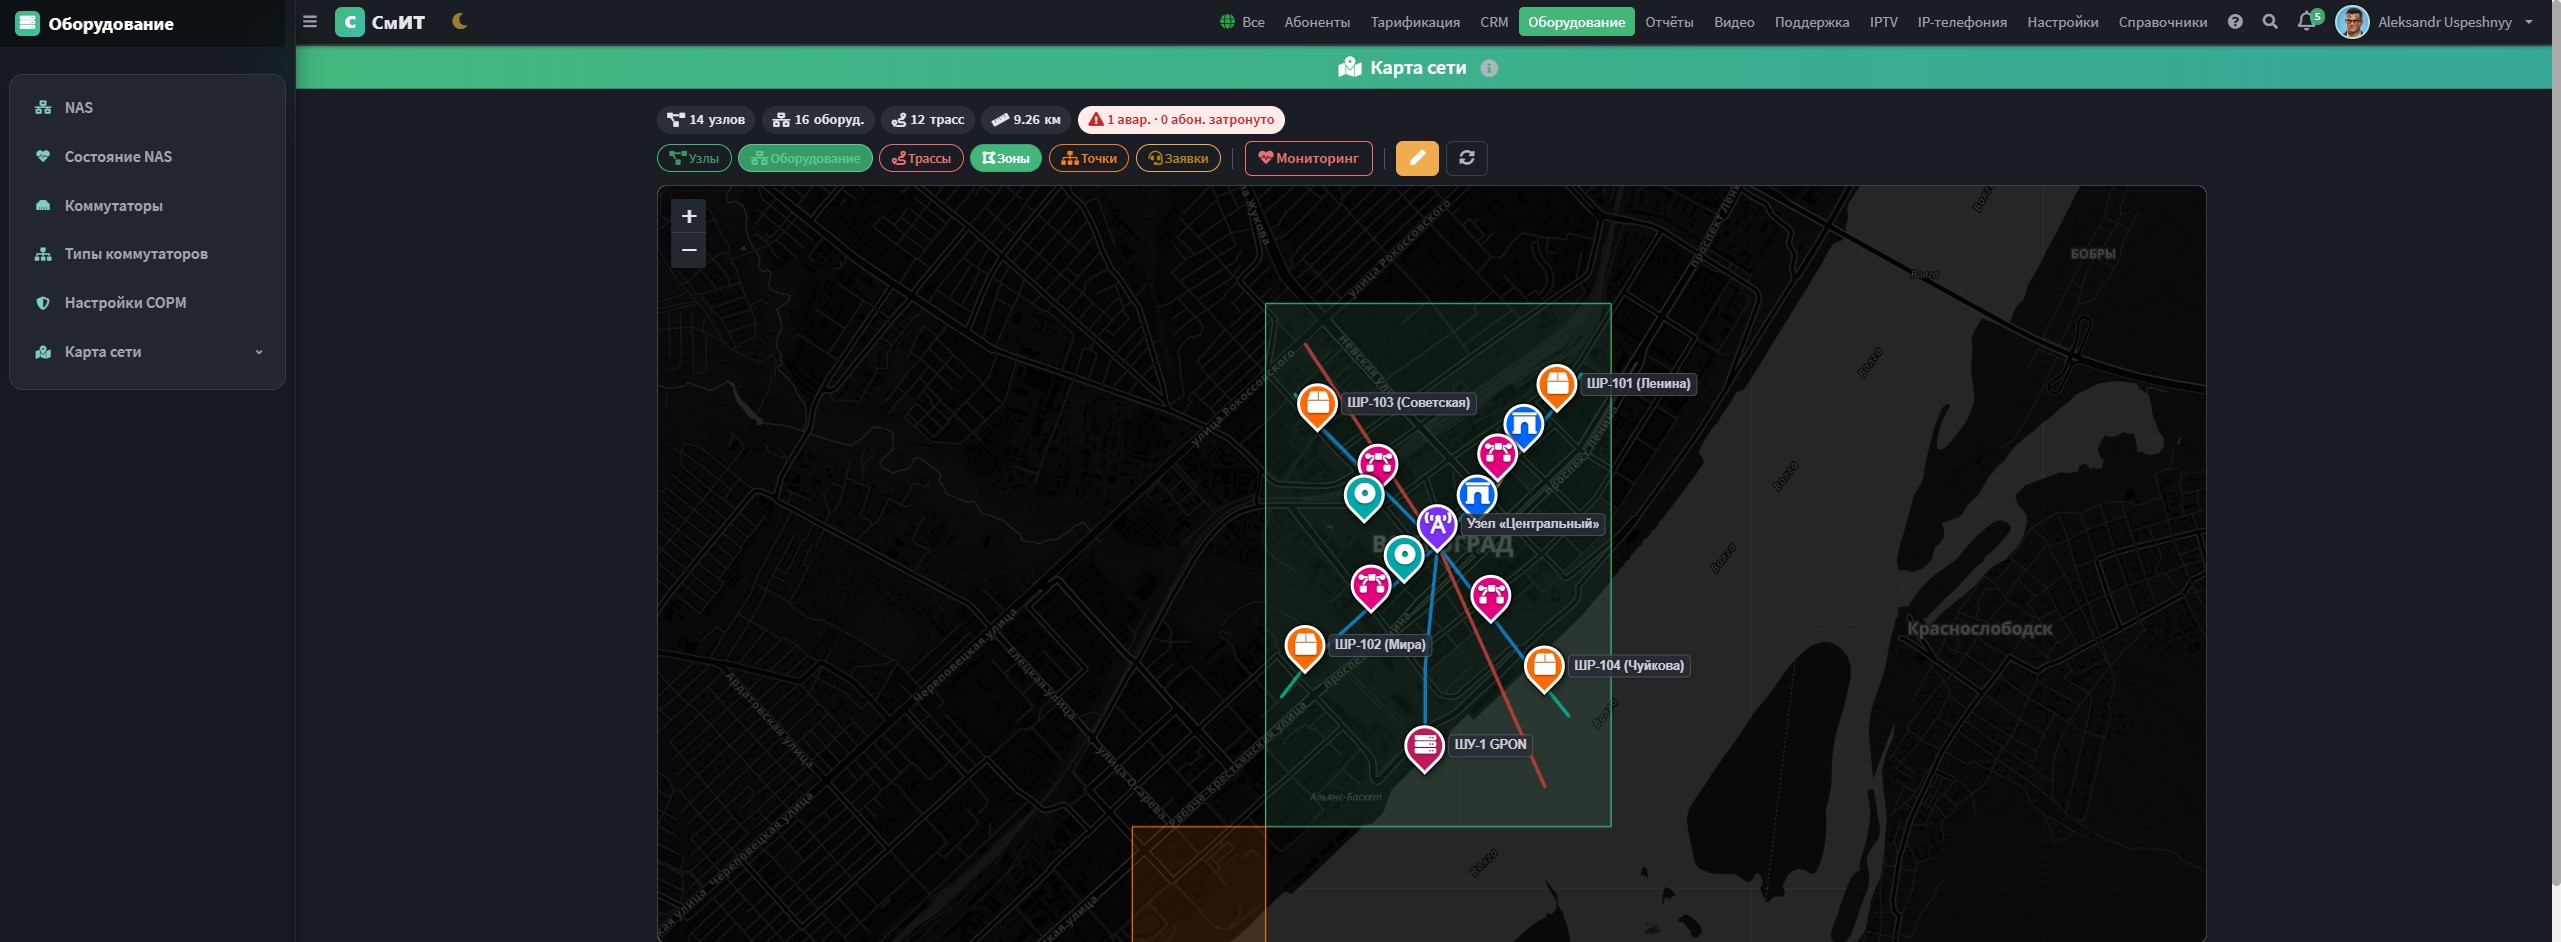The height and width of the screenshot is (942, 2561).
Task: Toggle the Заявки layer filter
Action: point(1178,158)
